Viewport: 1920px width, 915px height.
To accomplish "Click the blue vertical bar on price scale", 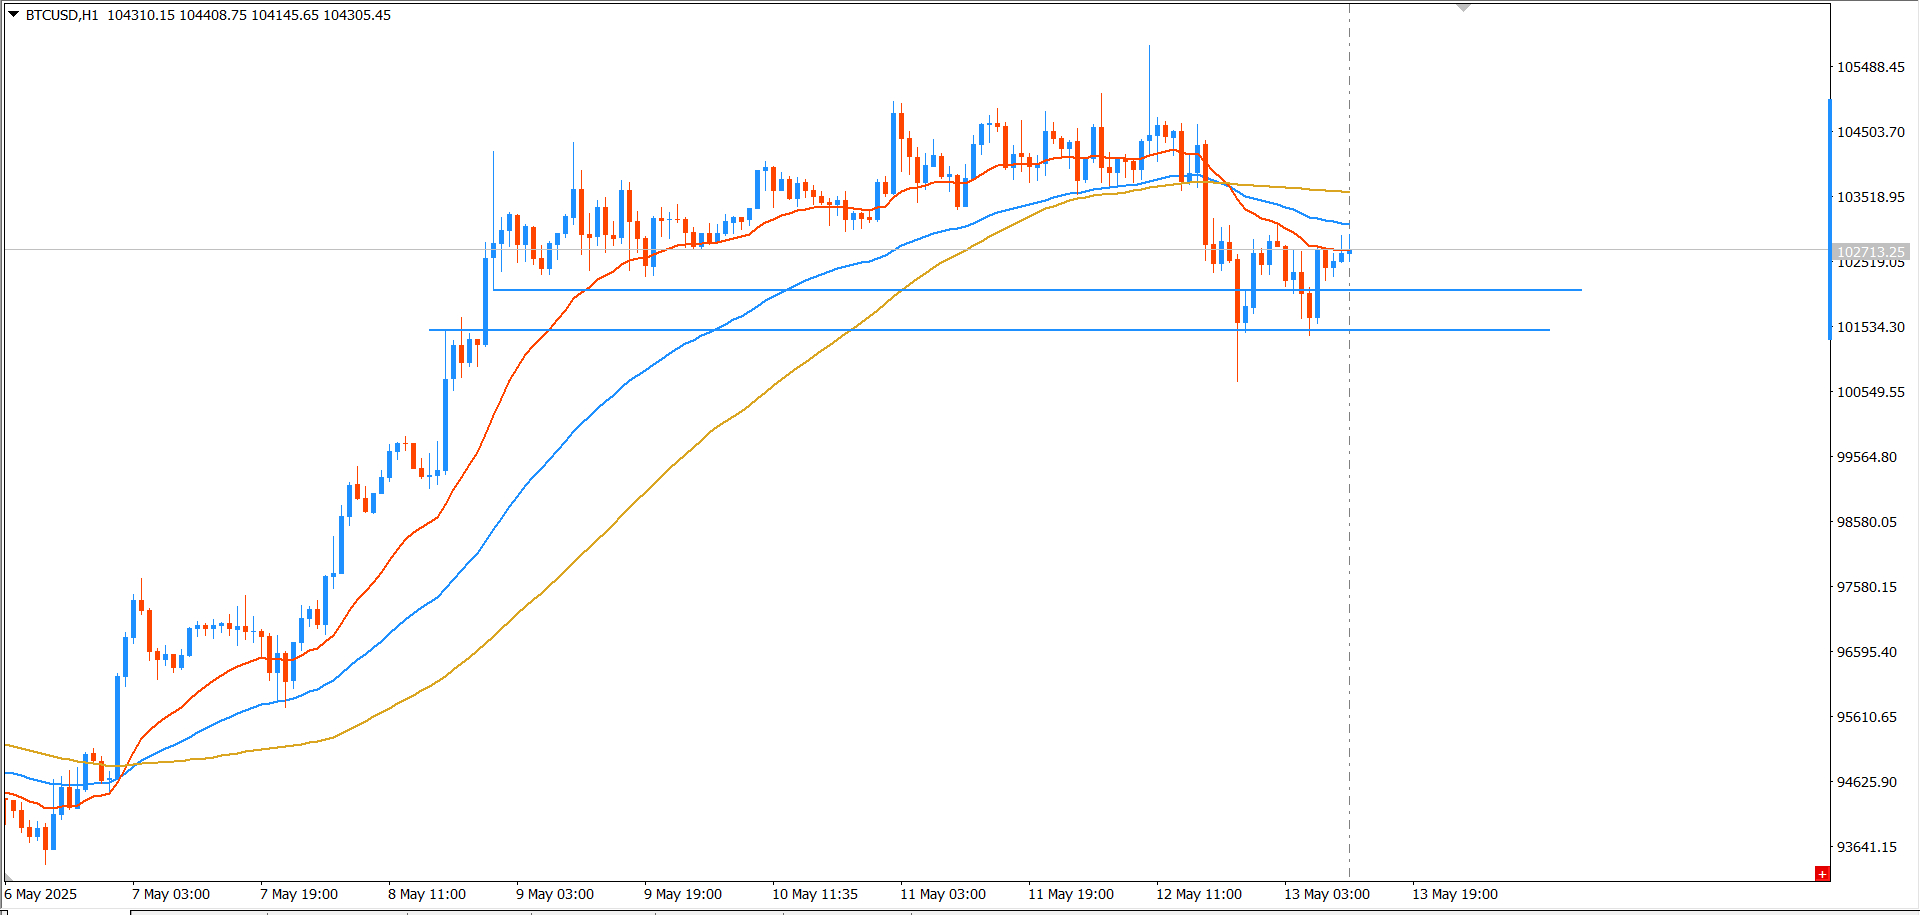I will click(x=1830, y=219).
